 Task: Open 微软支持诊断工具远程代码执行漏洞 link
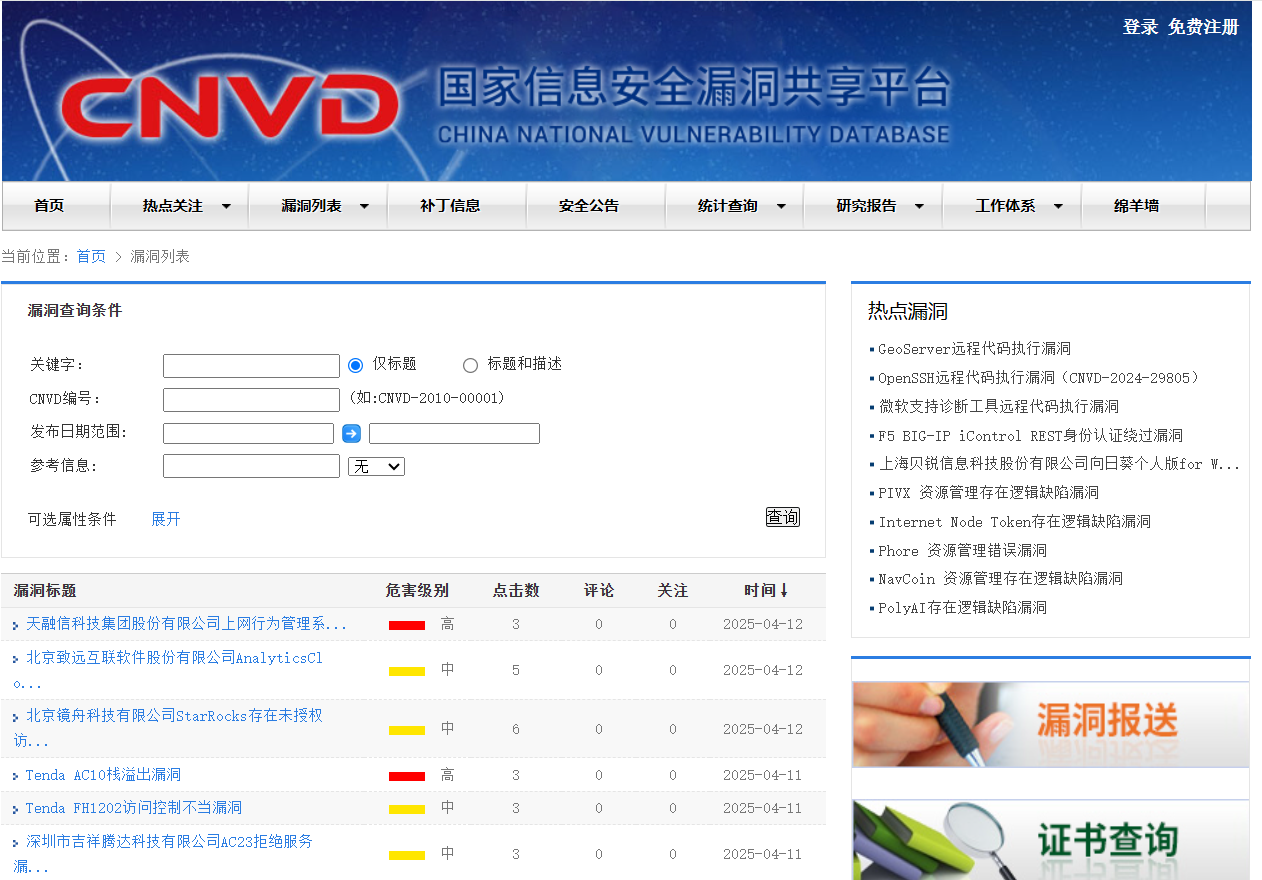tap(999, 407)
